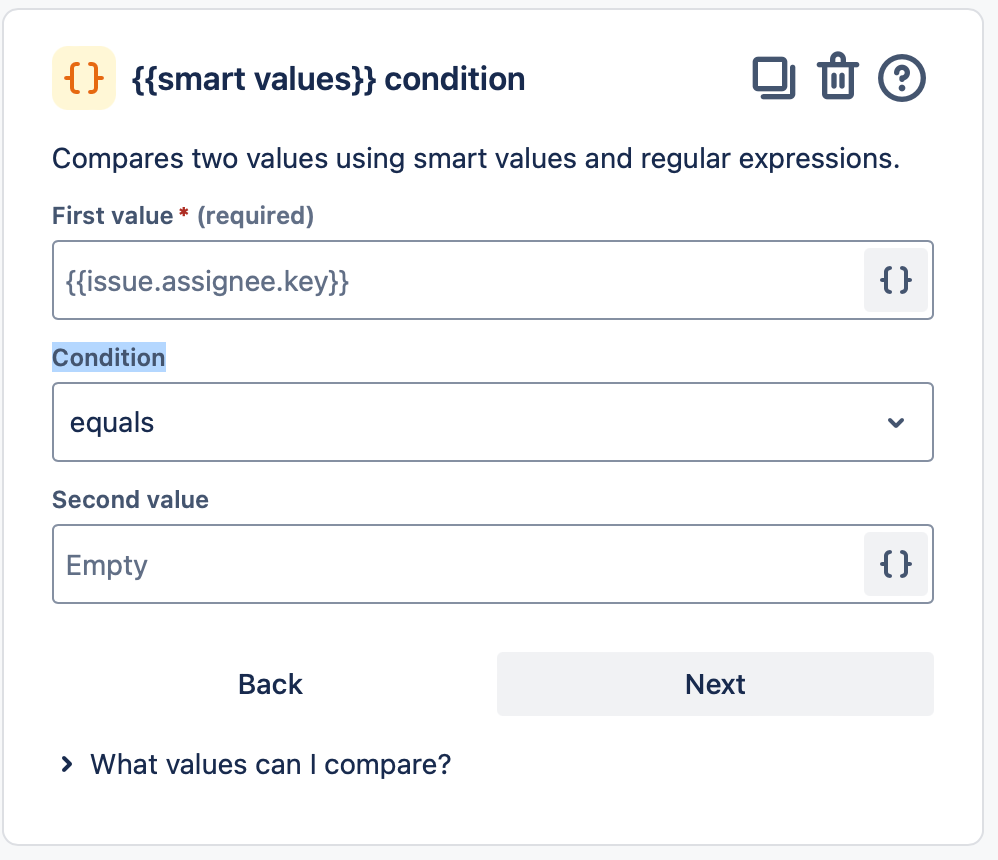Click the orange curly braces condition icon
The width and height of the screenshot is (998, 860).
click(x=84, y=77)
